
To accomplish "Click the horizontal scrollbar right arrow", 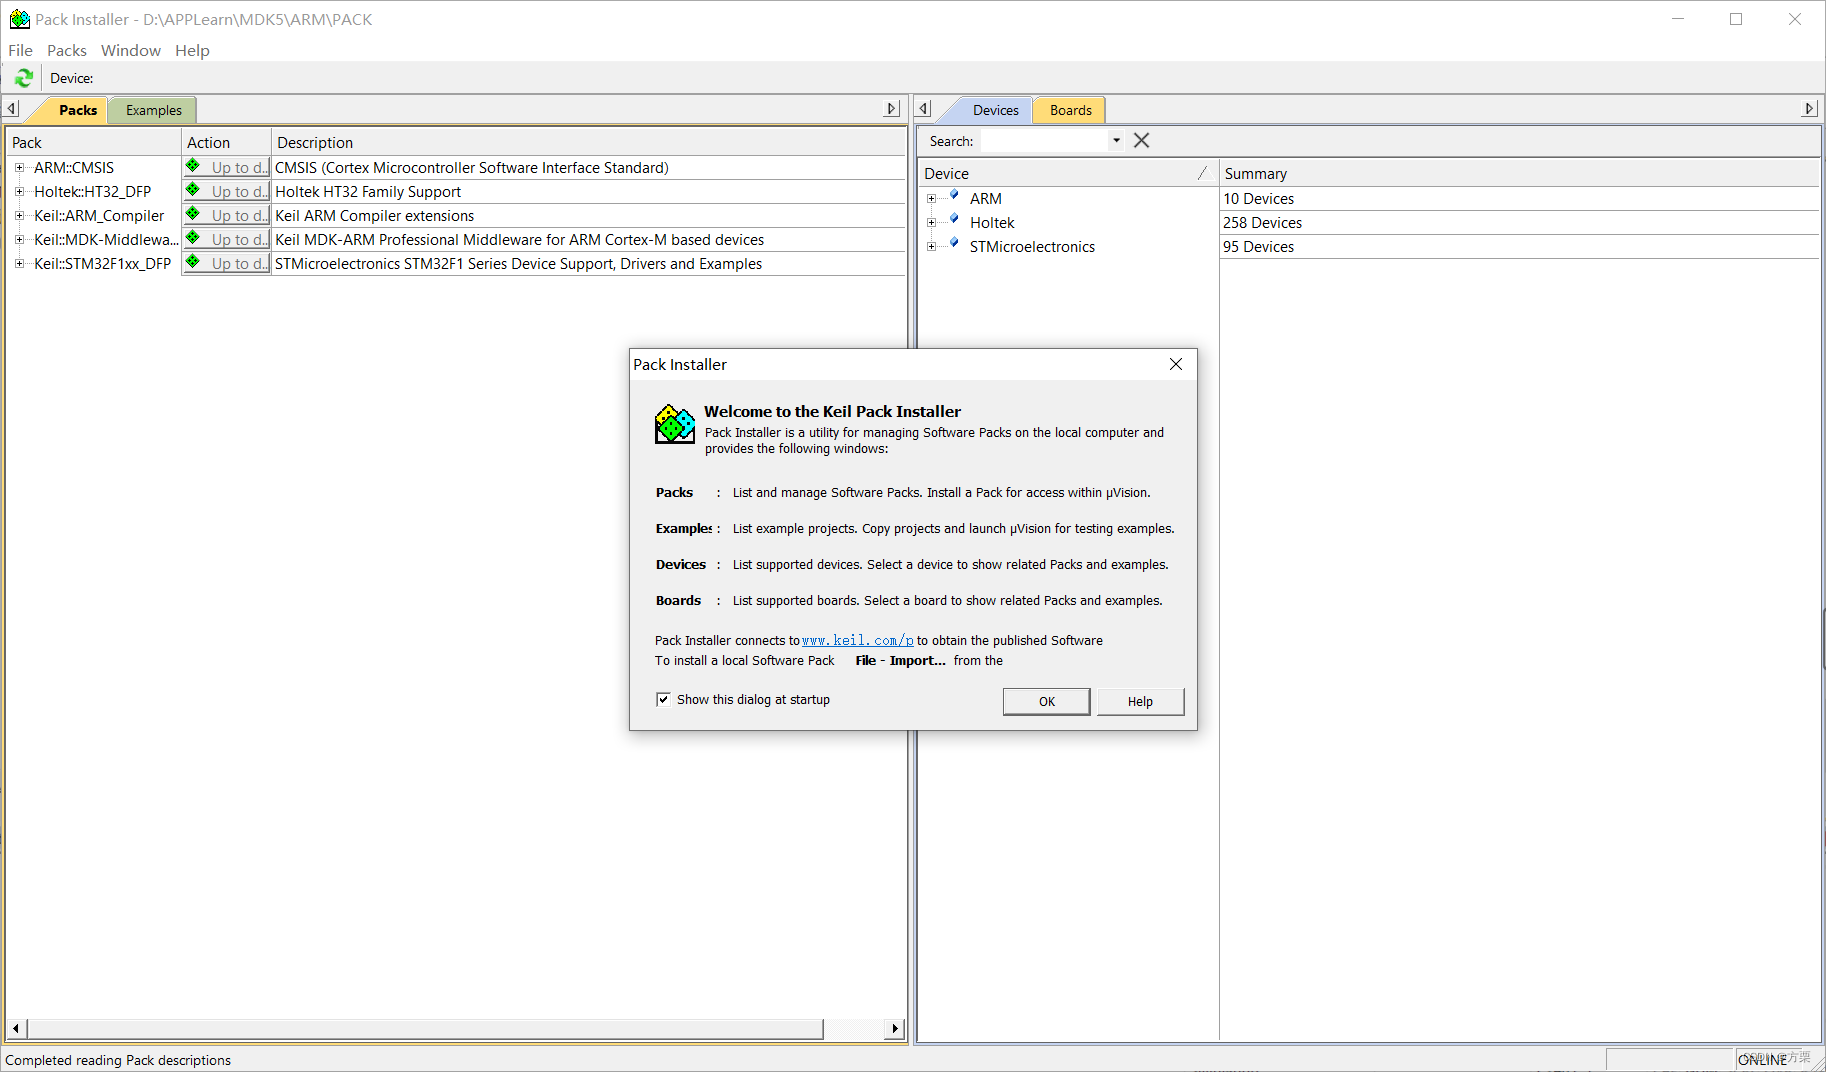I will coord(895,1028).
